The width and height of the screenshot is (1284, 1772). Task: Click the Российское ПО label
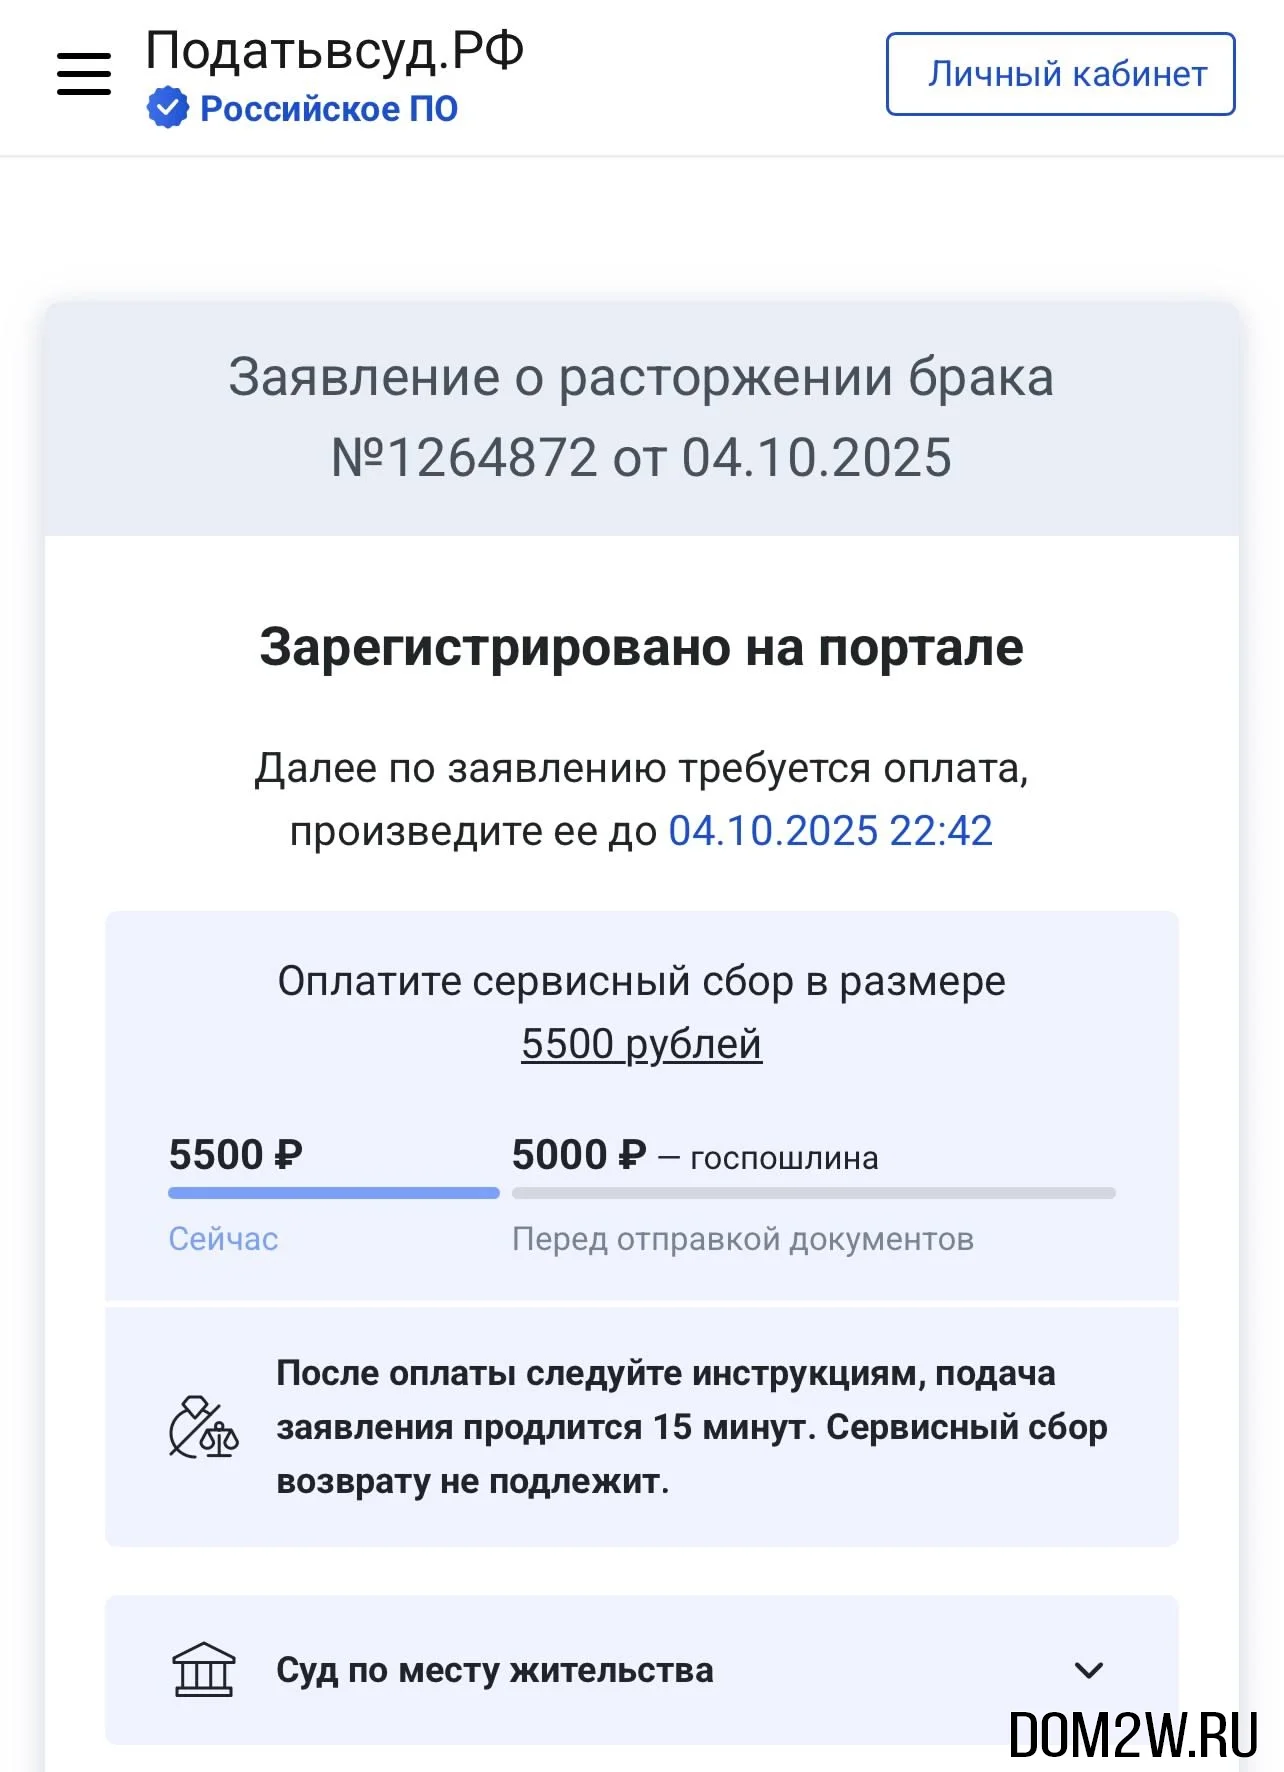[x=329, y=109]
